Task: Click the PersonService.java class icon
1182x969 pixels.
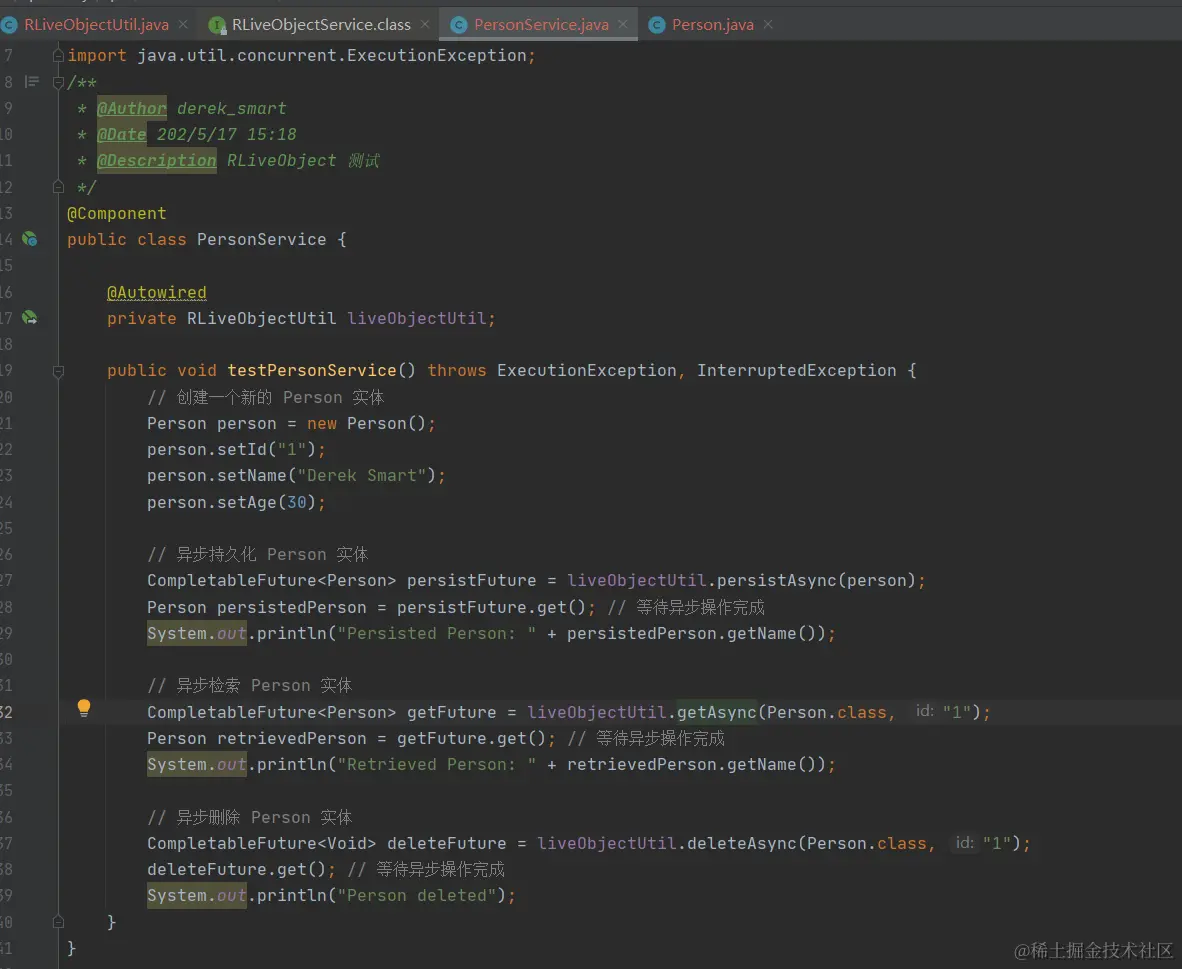Action: (x=458, y=25)
